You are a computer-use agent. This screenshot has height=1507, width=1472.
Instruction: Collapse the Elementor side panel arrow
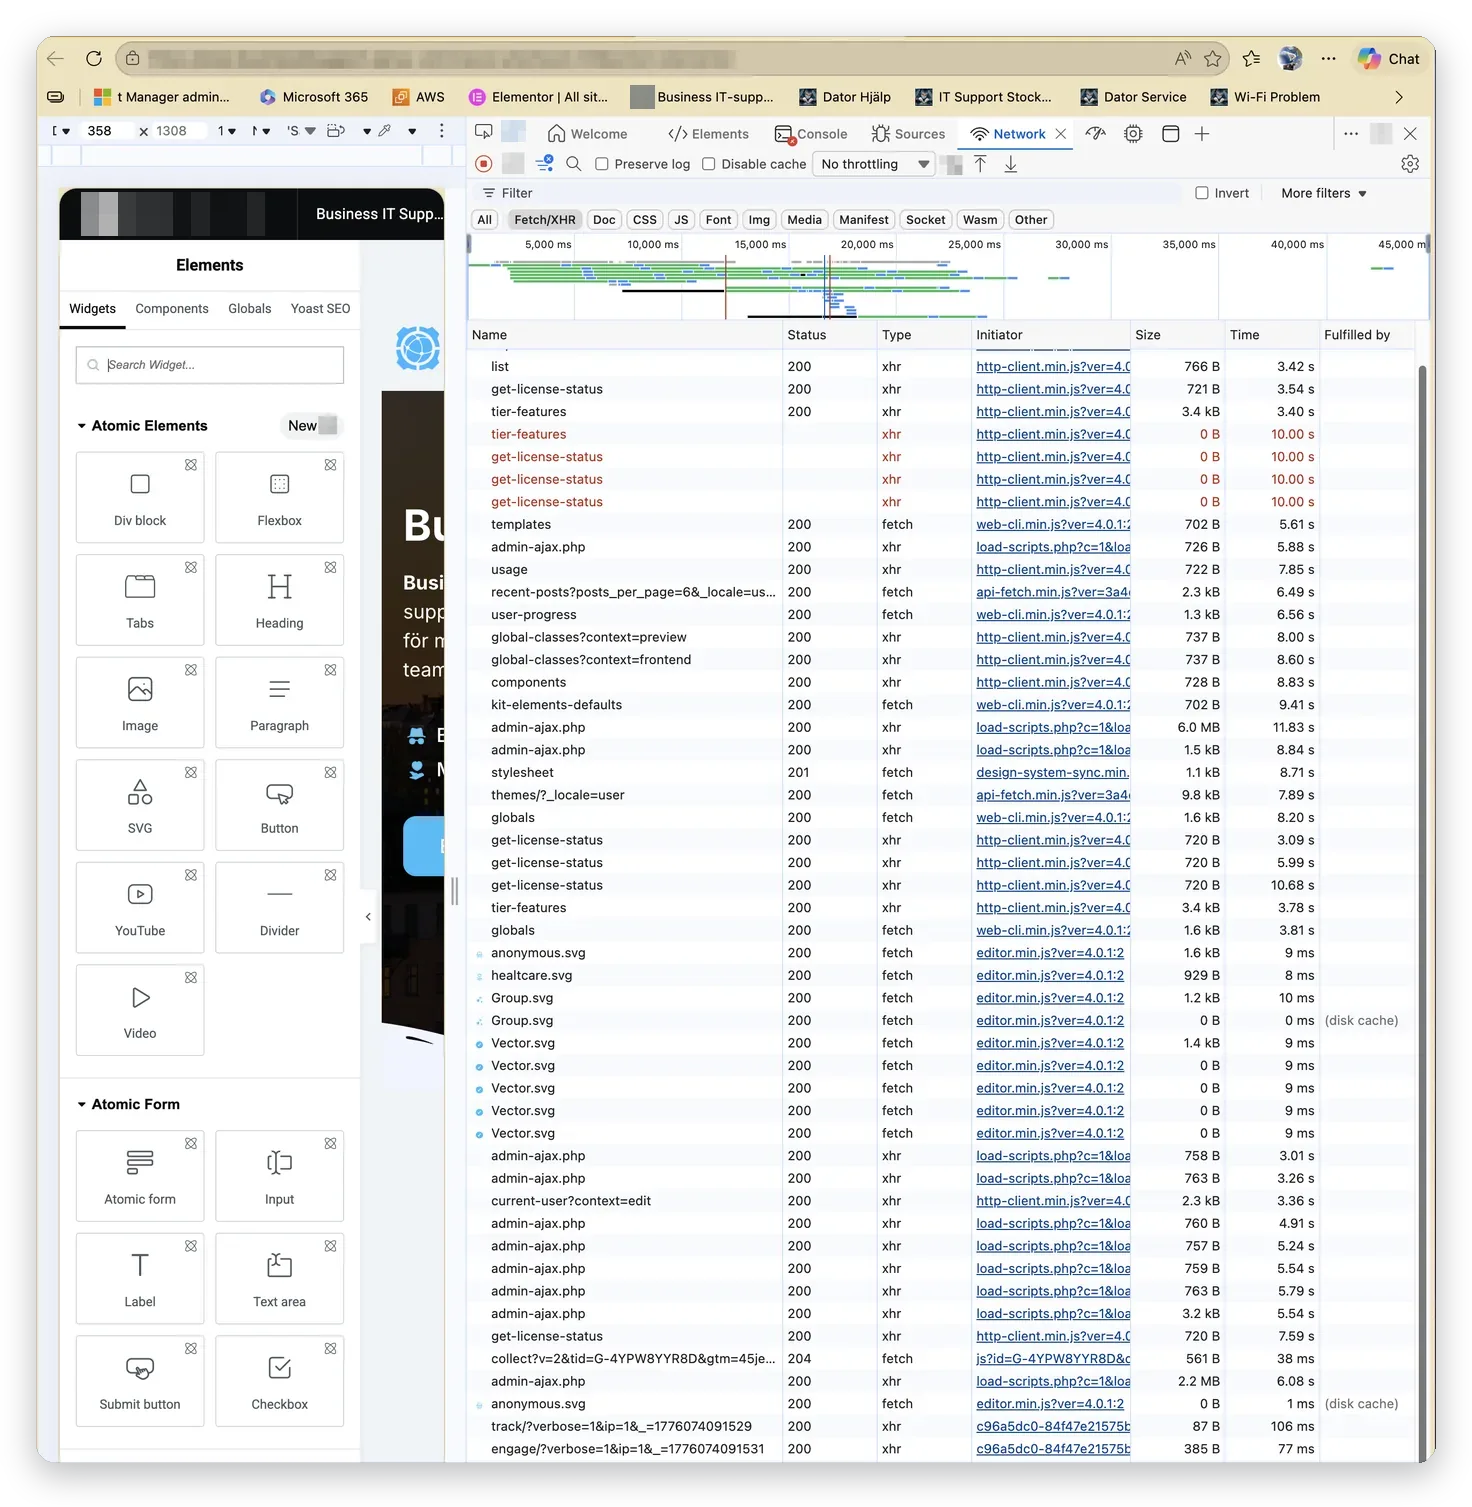click(x=368, y=917)
